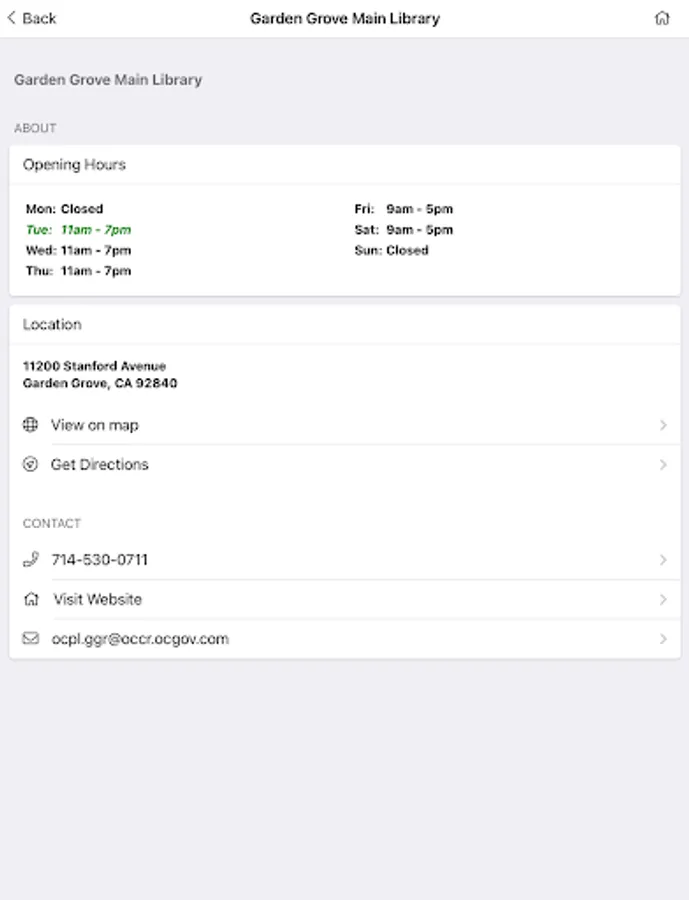Image resolution: width=689 pixels, height=900 pixels.
Task: Call 714-530-0711
Action: (100, 559)
